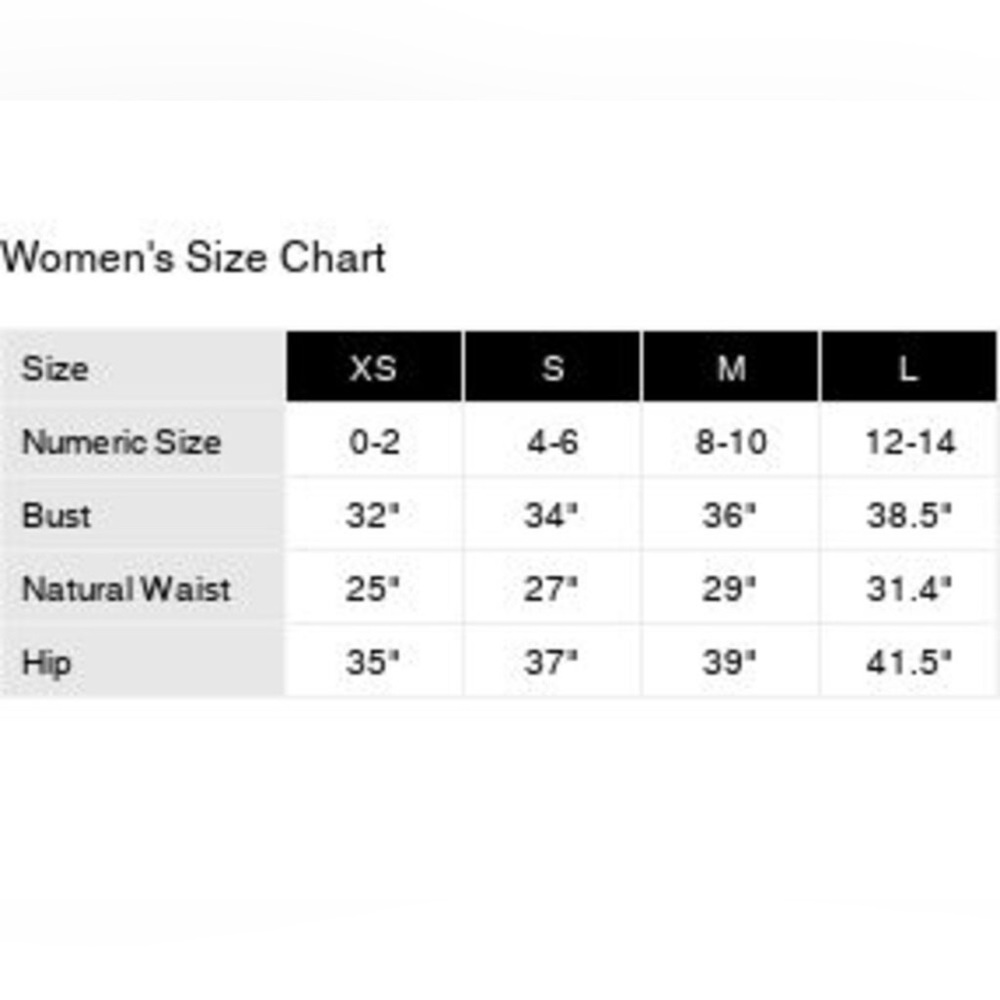Click the Women's Size Chart heading

[x=193, y=258]
